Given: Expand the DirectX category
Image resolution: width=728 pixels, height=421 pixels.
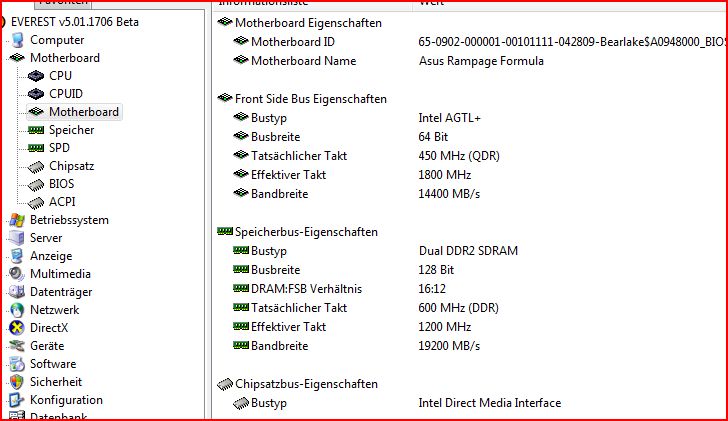Looking at the screenshot, I should [x=49, y=328].
